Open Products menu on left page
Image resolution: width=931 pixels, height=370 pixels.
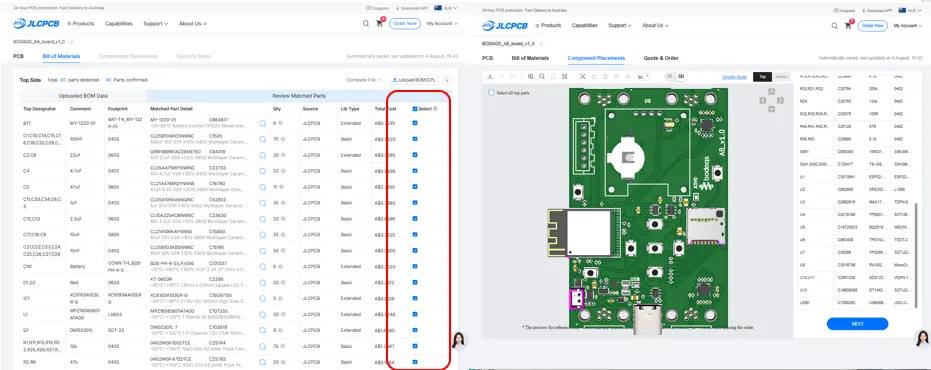(81, 24)
